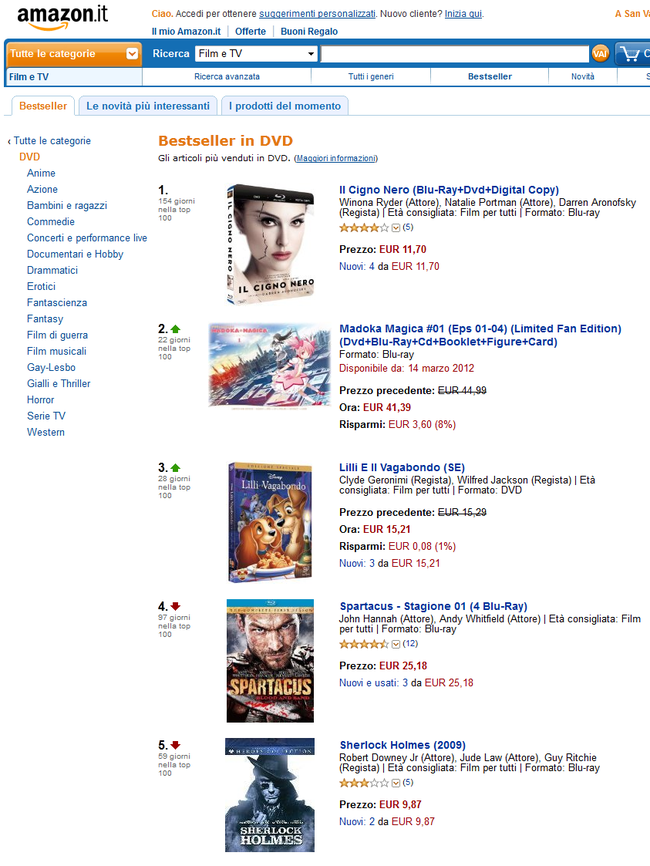
Task: Click star rating of Spartacus Stagione 01
Action: tap(364, 644)
